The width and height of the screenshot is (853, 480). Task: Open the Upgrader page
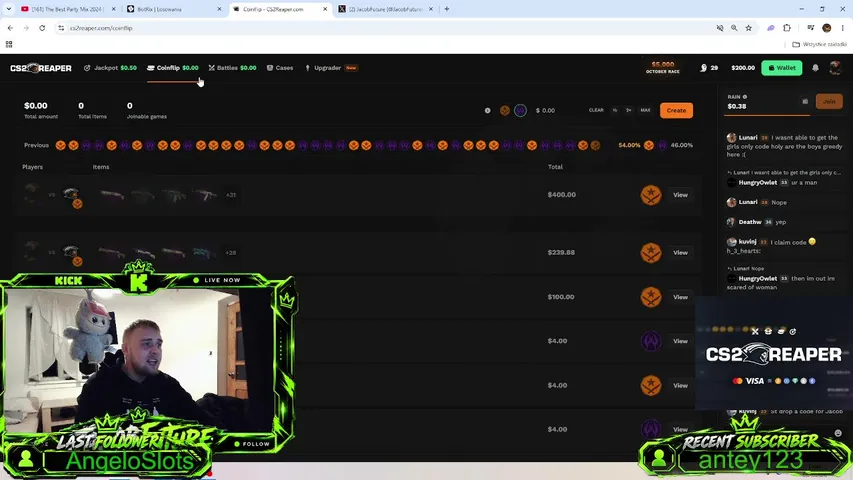point(330,68)
